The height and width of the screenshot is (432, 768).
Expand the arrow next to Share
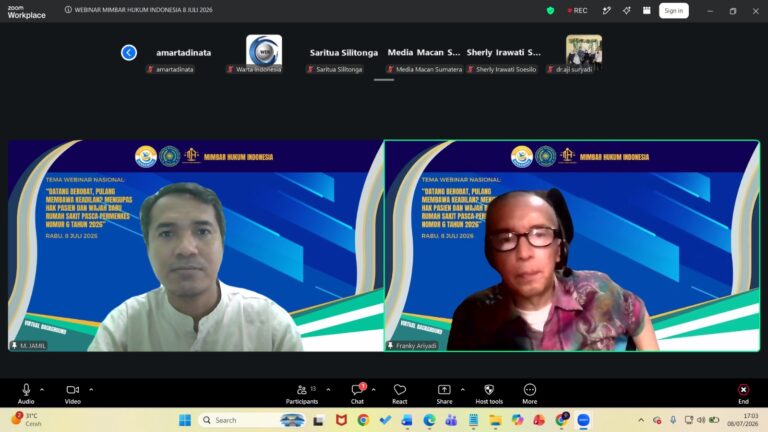click(462, 390)
